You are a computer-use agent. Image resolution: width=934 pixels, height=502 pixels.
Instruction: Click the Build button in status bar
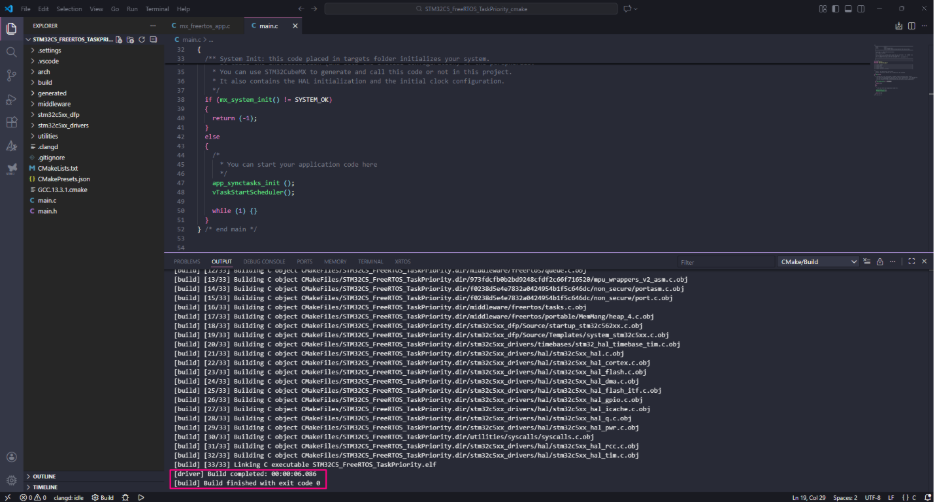pyautogui.click(x=103, y=496)
